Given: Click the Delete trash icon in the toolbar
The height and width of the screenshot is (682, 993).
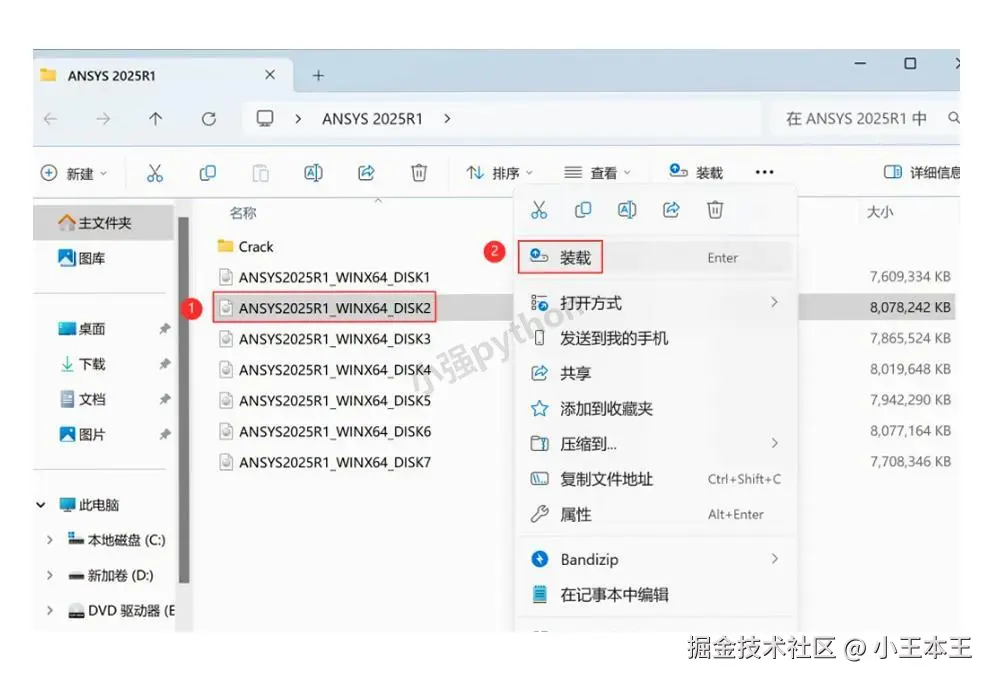Looking at the screenshot, I should point(419,173).
